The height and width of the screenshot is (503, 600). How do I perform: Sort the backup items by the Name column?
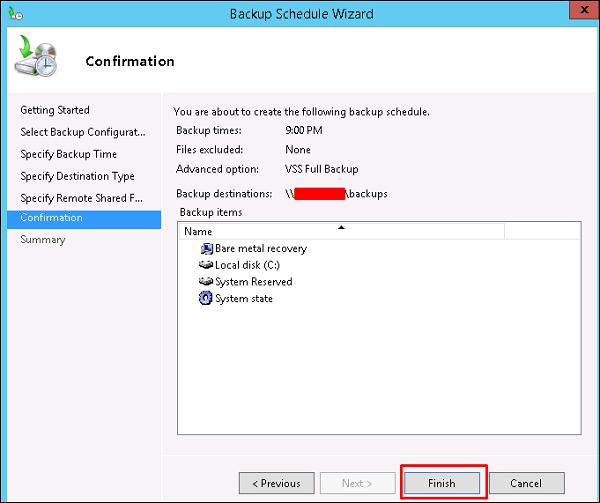(x=341, y=231)
